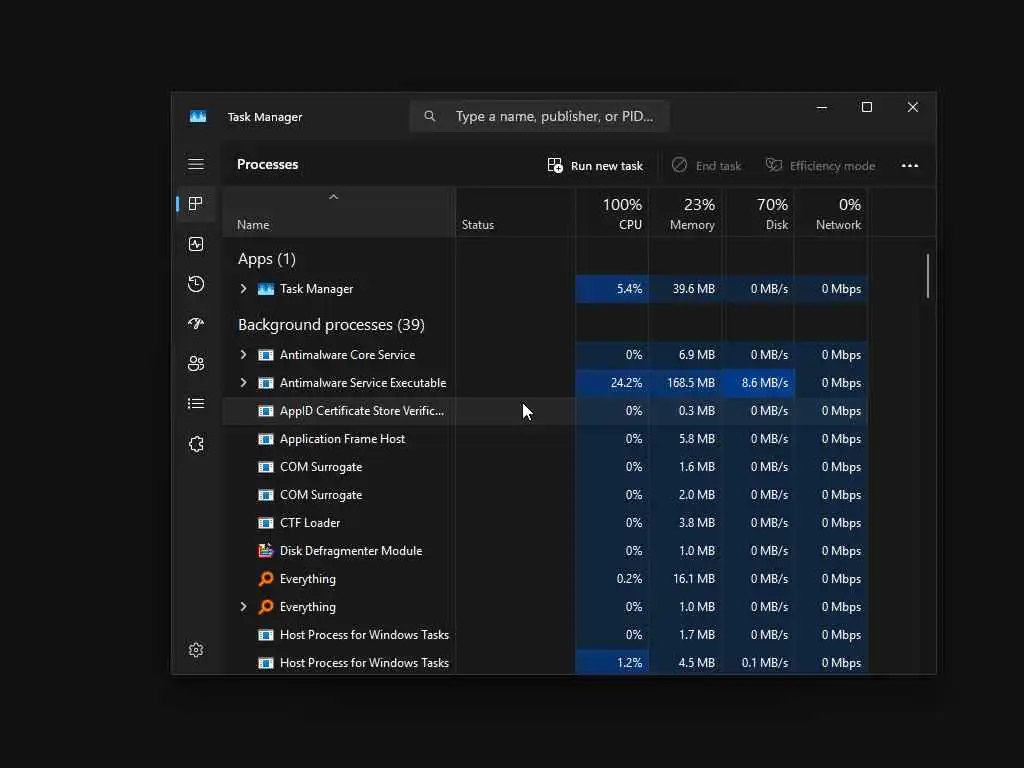Sort processes by CPU column
The image size is (1024, 768).
[612, 213]
